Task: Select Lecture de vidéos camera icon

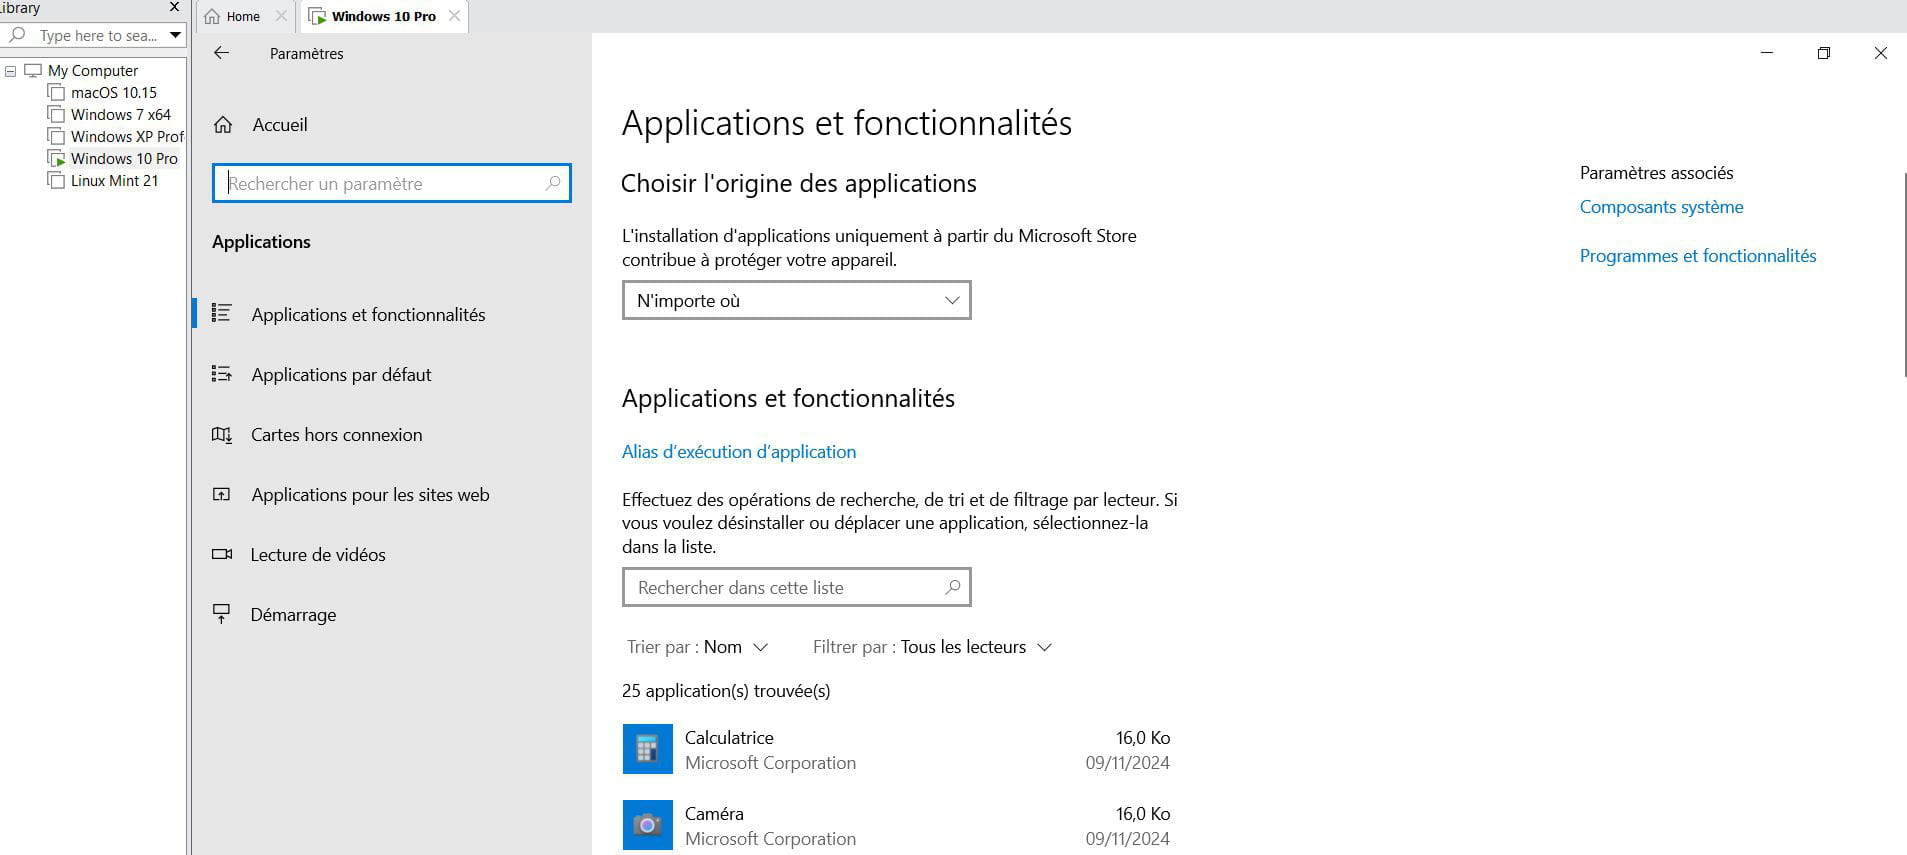Action: (x=222, y=554)
